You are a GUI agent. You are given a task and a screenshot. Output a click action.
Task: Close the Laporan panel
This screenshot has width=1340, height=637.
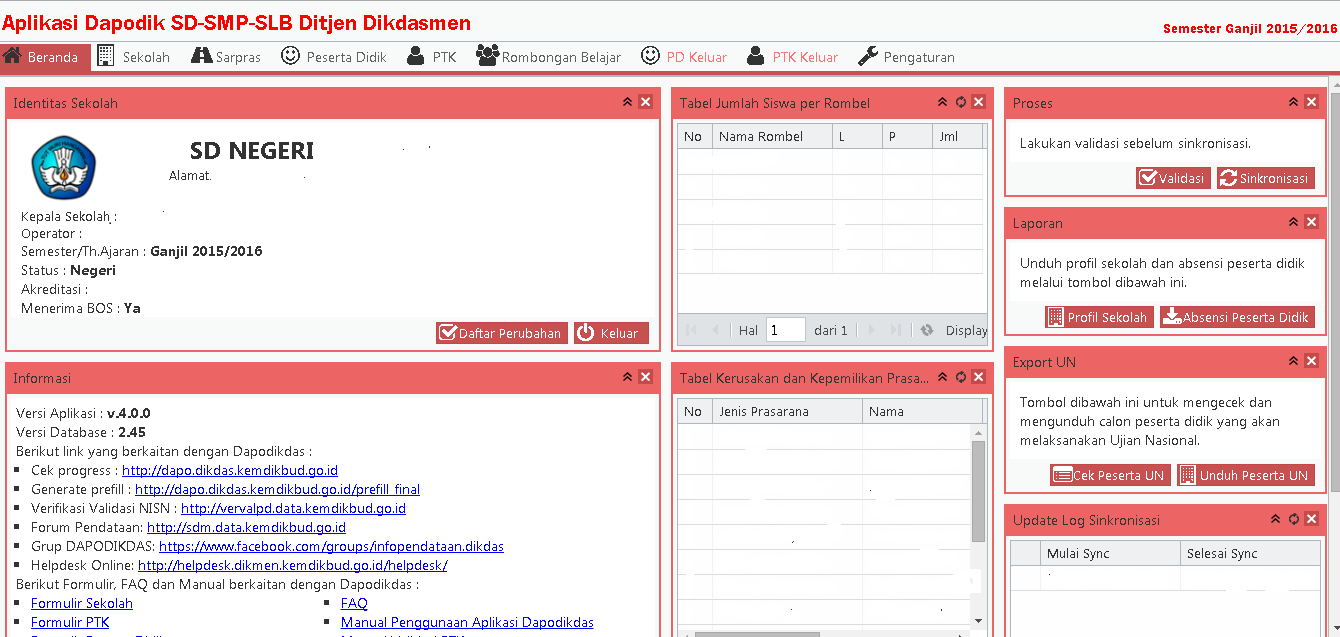[x=1311, y=222]
